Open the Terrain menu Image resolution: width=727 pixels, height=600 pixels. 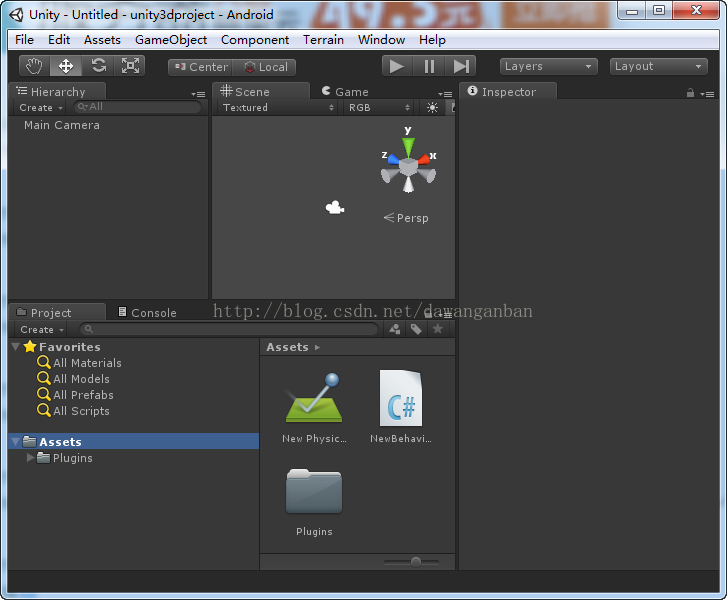click(324, 40)
